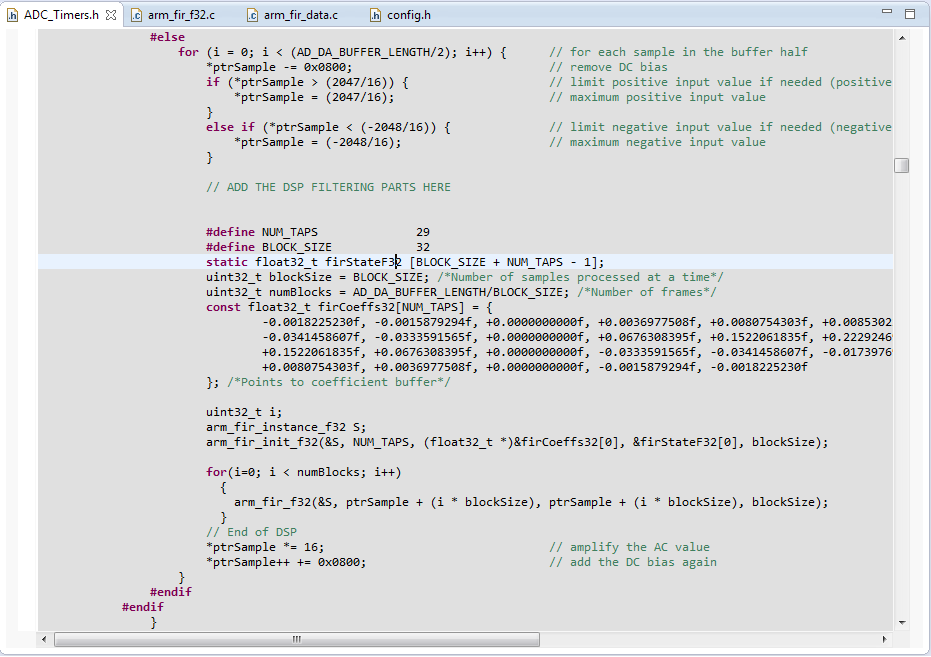Click the '// for each sample in the buffer half' comment
The height and width of the screenshot is (657, 931).
tap(678, 52)
